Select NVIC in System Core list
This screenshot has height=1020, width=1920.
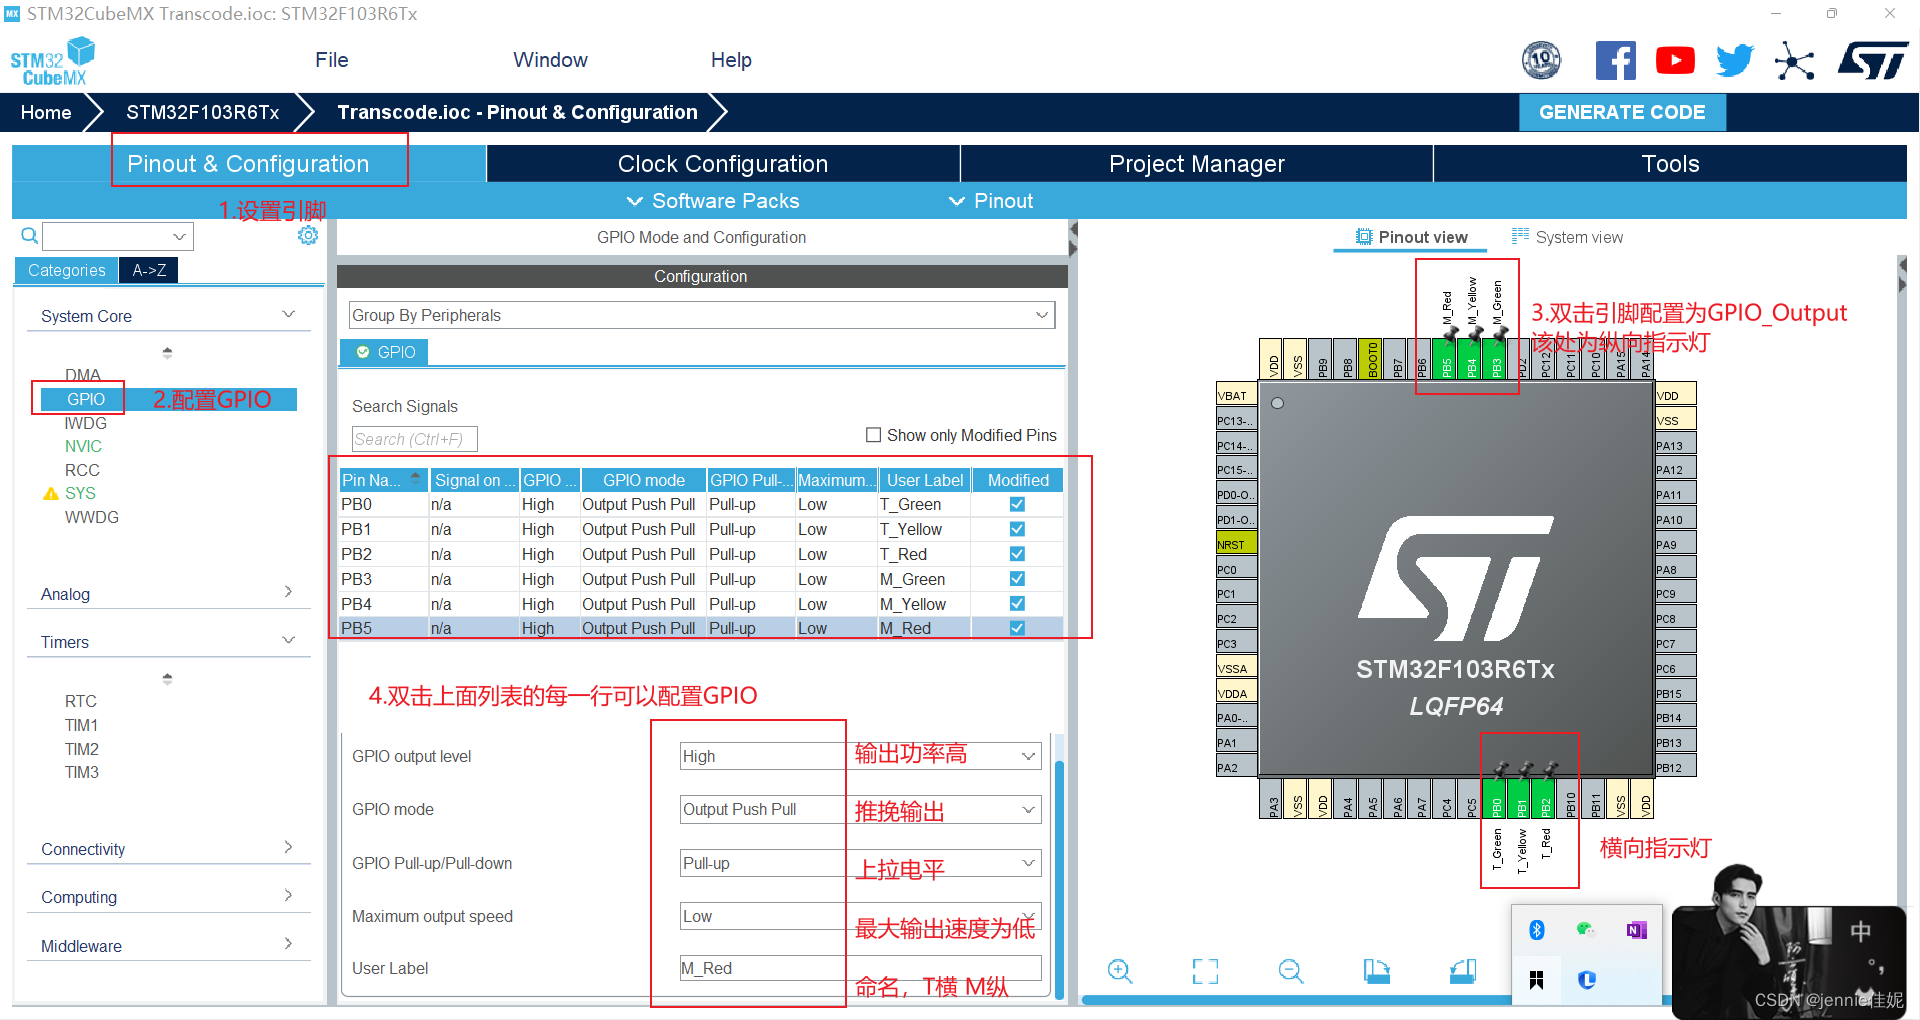point(83,446)
